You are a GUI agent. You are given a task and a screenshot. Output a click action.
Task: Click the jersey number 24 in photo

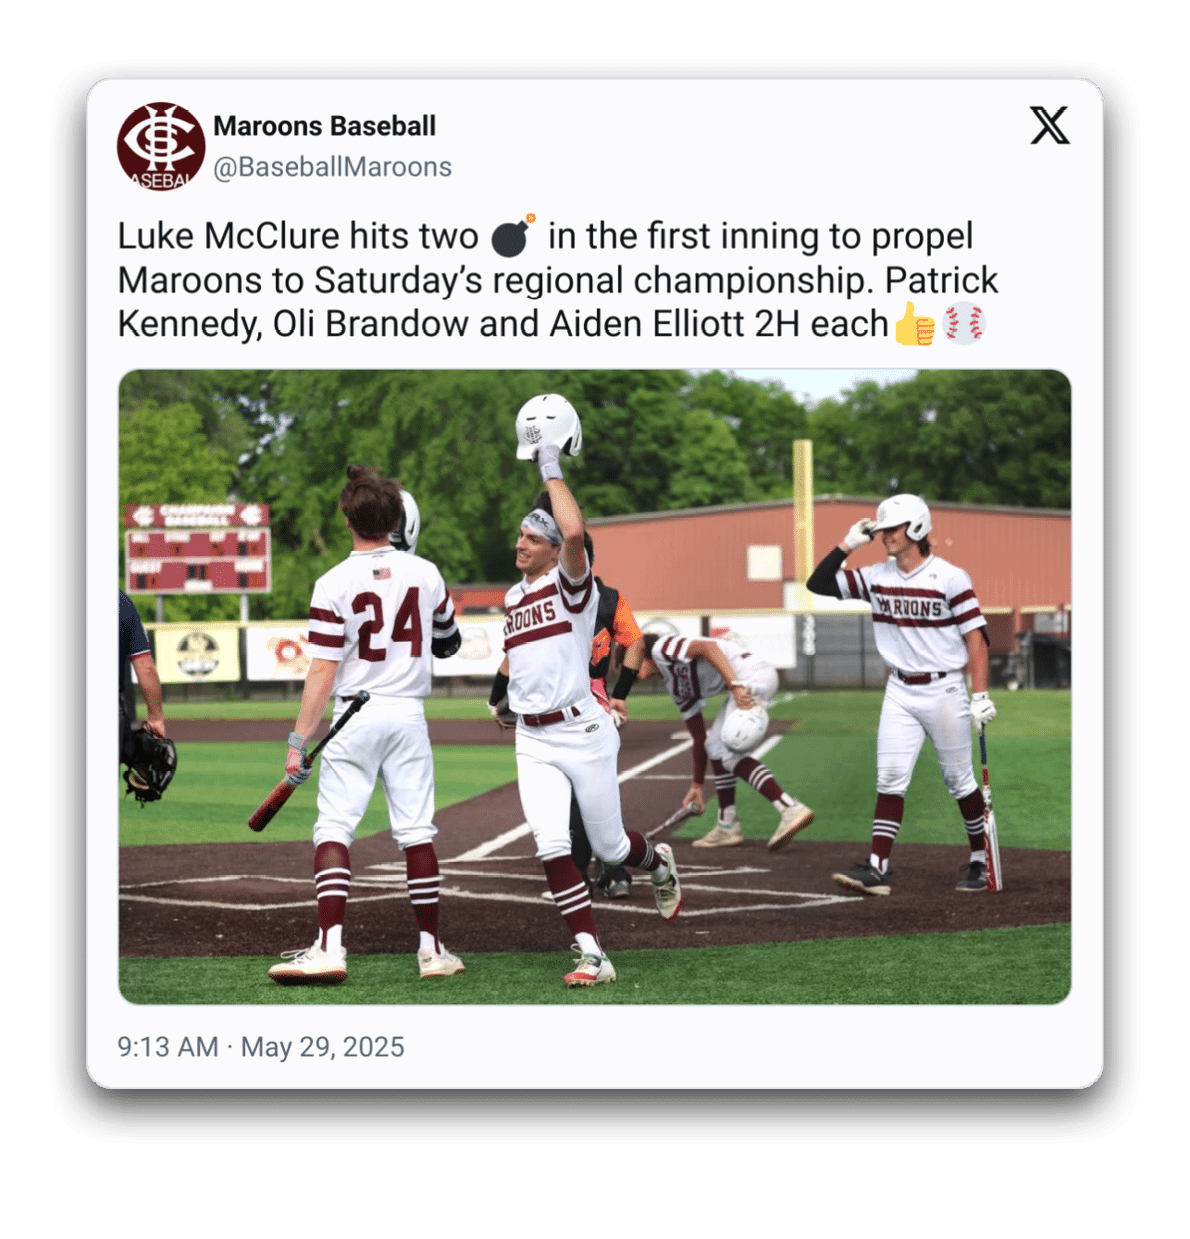[x=389, y=625]
